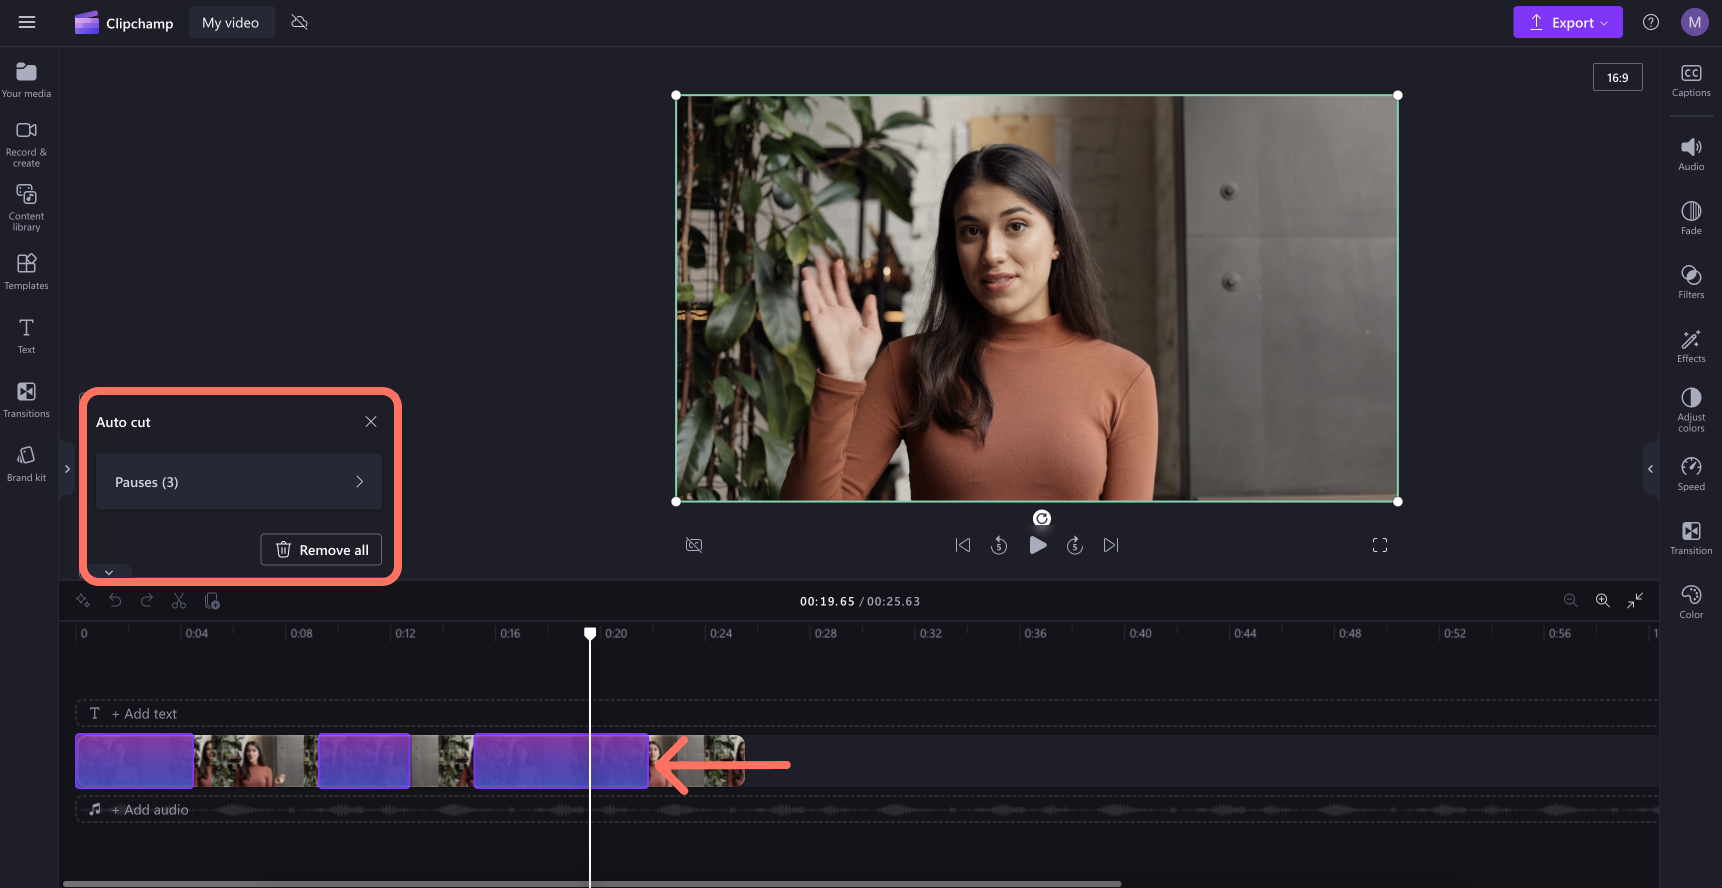
Task: Open the Record & create tab
Action: pyautogui.click(x=27, y=144)
